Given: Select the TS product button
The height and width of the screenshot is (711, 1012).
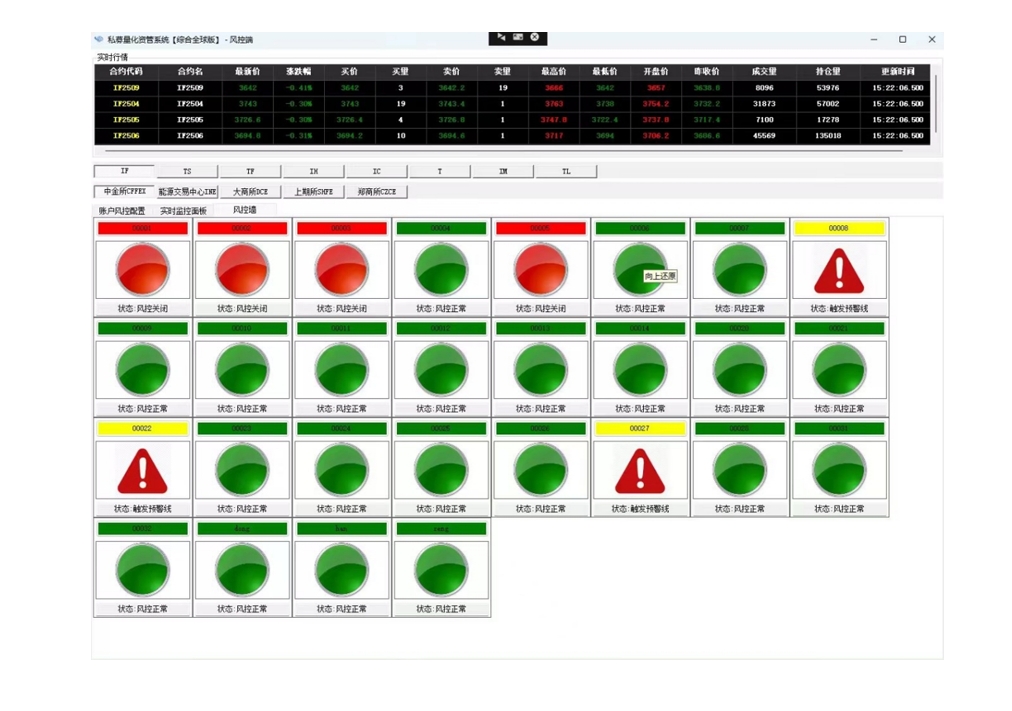Looking at the screenshot, I should (x=187, y=171).
